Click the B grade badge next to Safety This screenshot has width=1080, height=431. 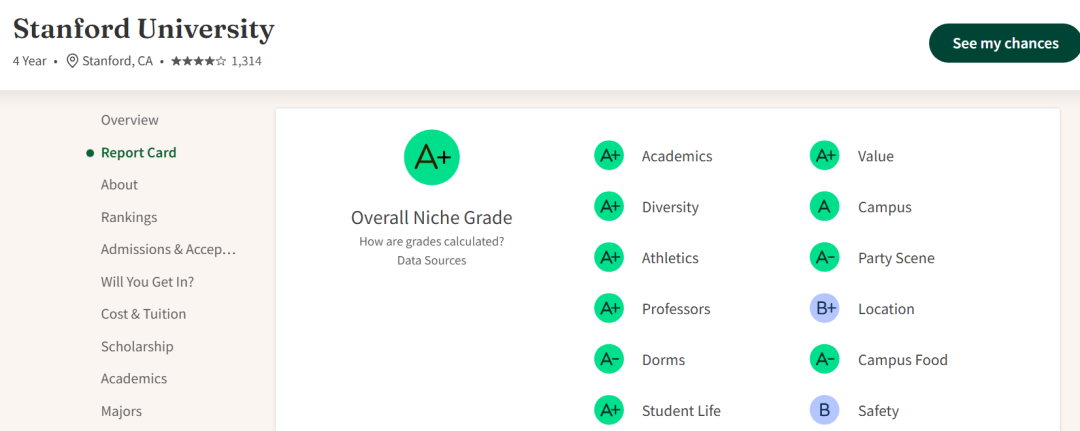[824, 411]
